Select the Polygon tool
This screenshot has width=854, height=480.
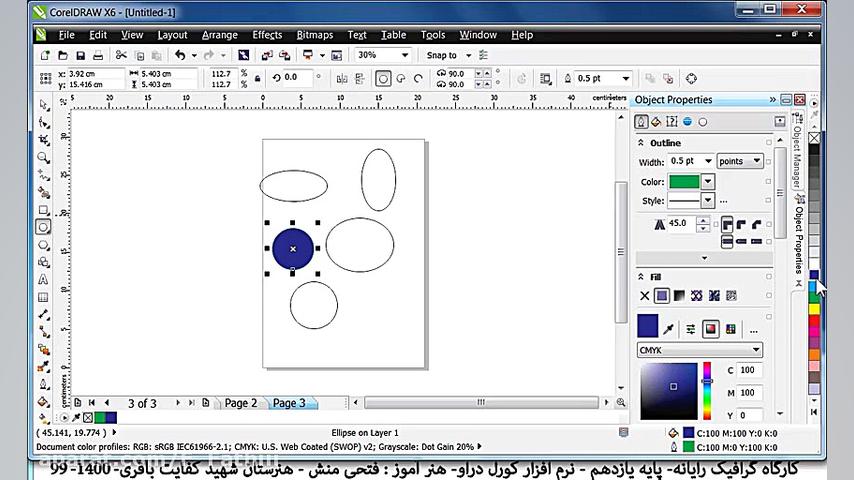coord(44,245)
